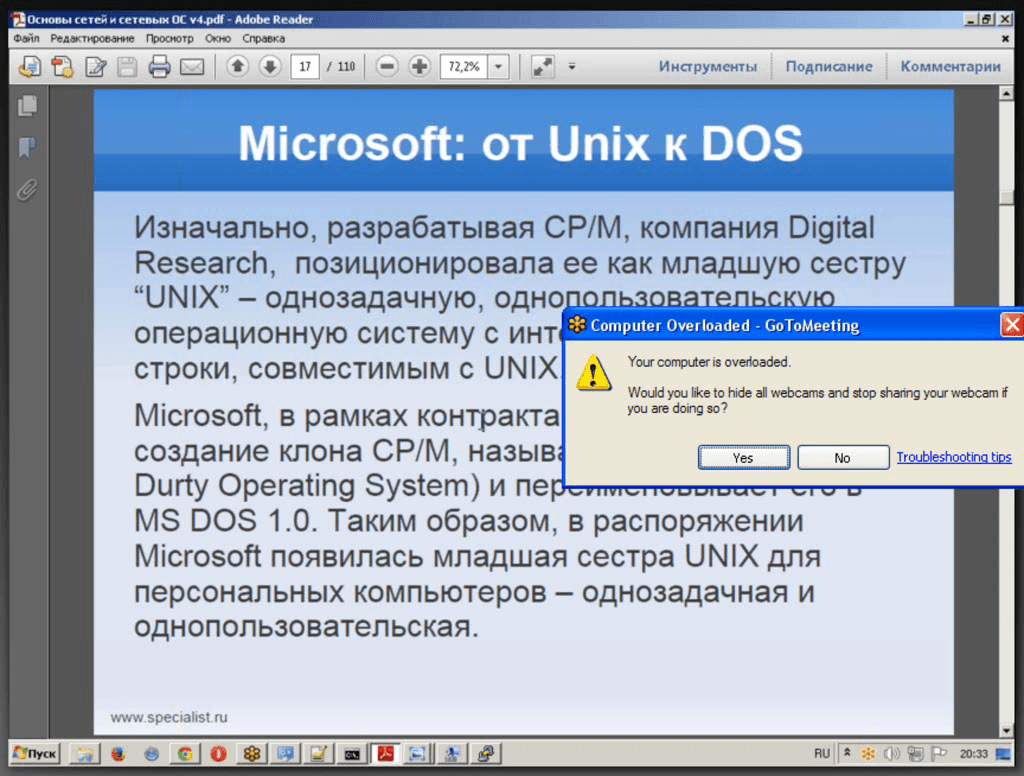Screen dimensions: 1024x776
Task: Click Adobe Reader taskbar button
Action: [x=385, y=754]
